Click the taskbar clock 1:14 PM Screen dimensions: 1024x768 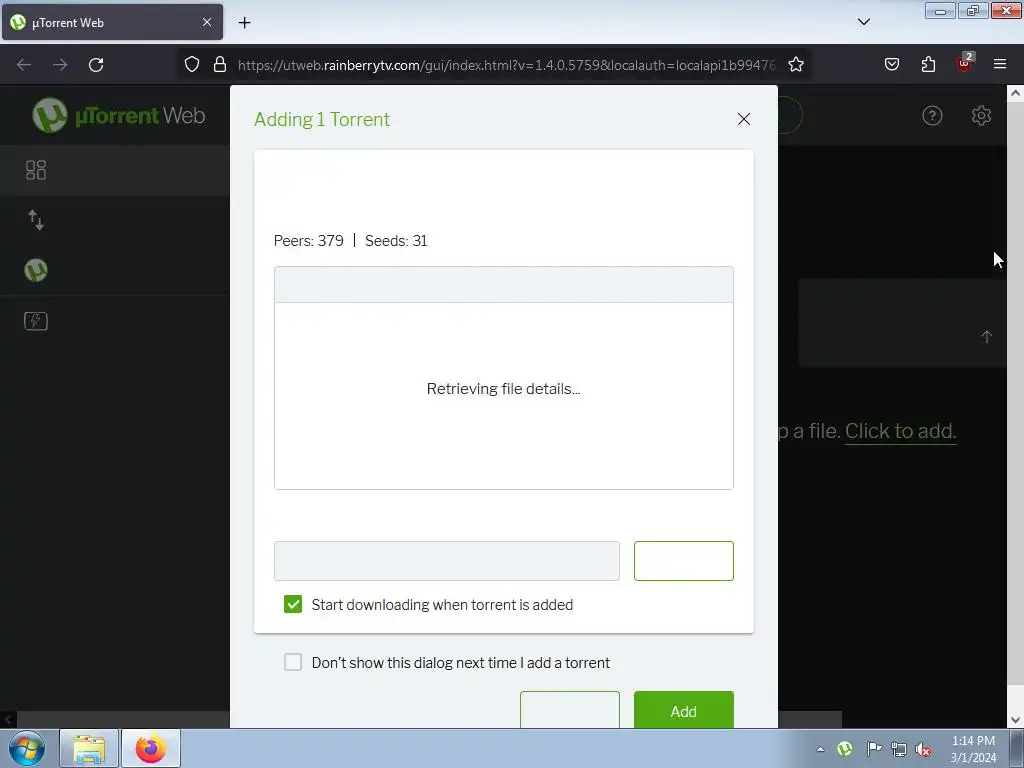point(973,749)
